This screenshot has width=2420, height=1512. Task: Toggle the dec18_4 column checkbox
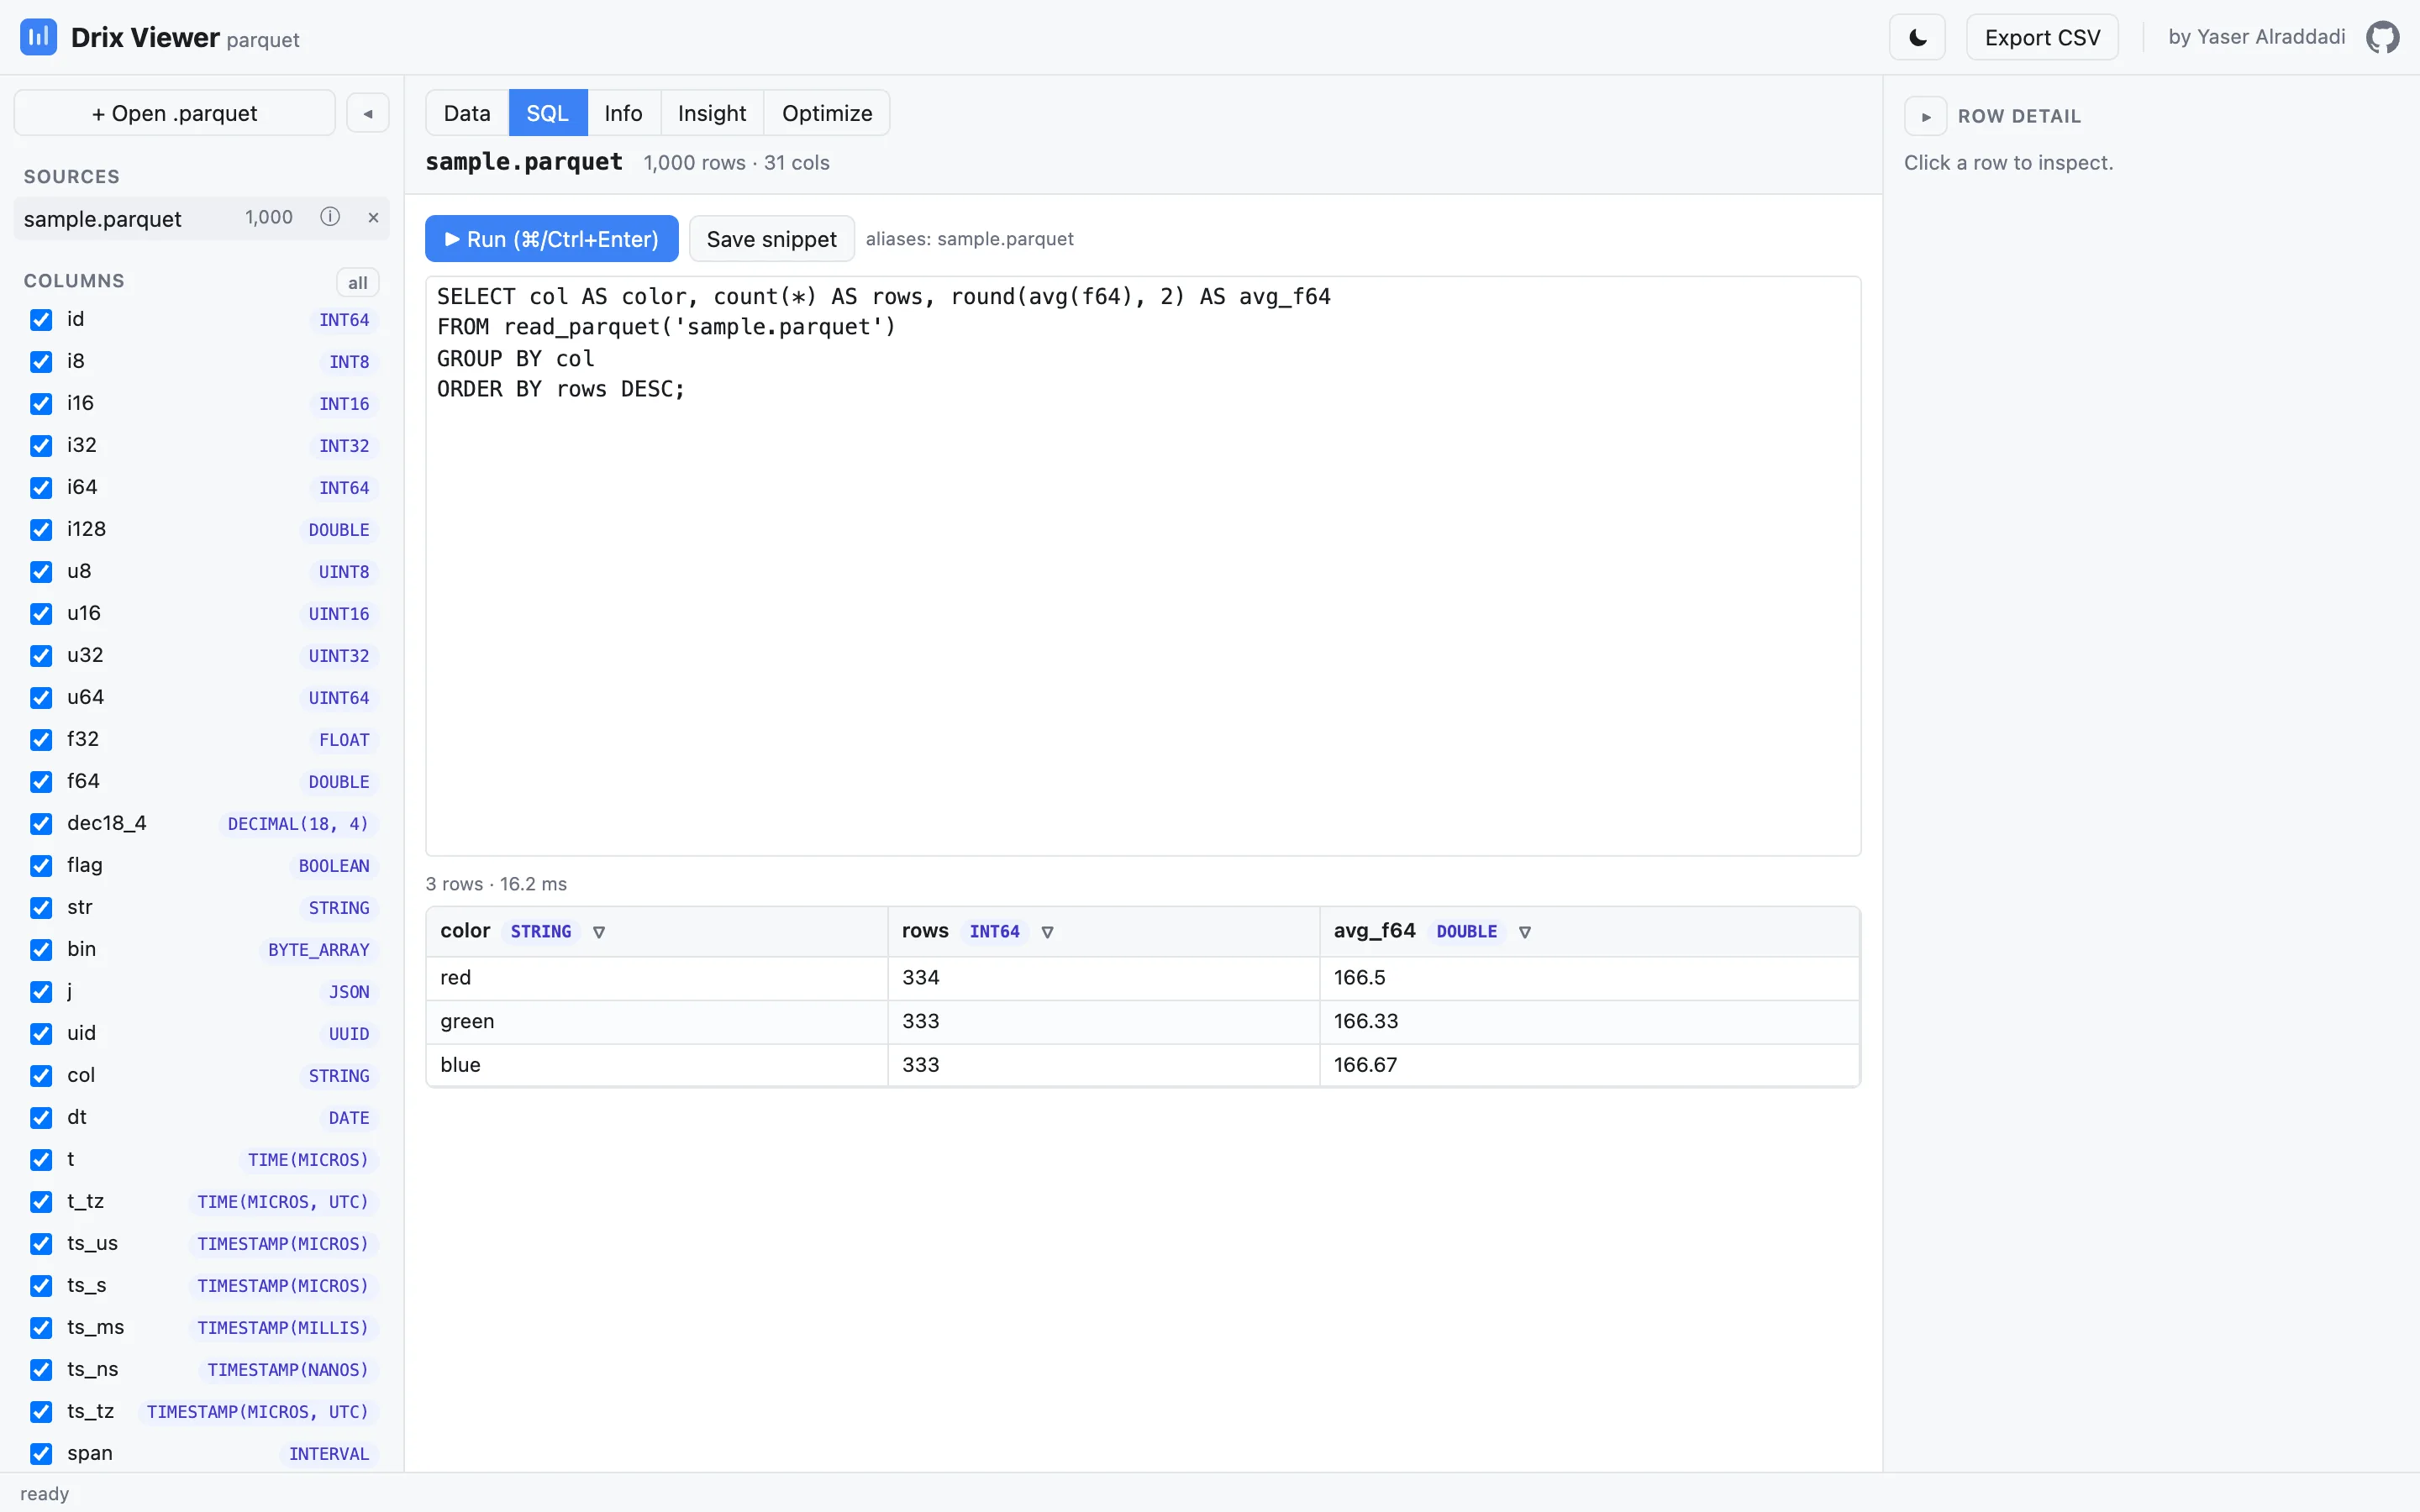[x=41, y=824]
